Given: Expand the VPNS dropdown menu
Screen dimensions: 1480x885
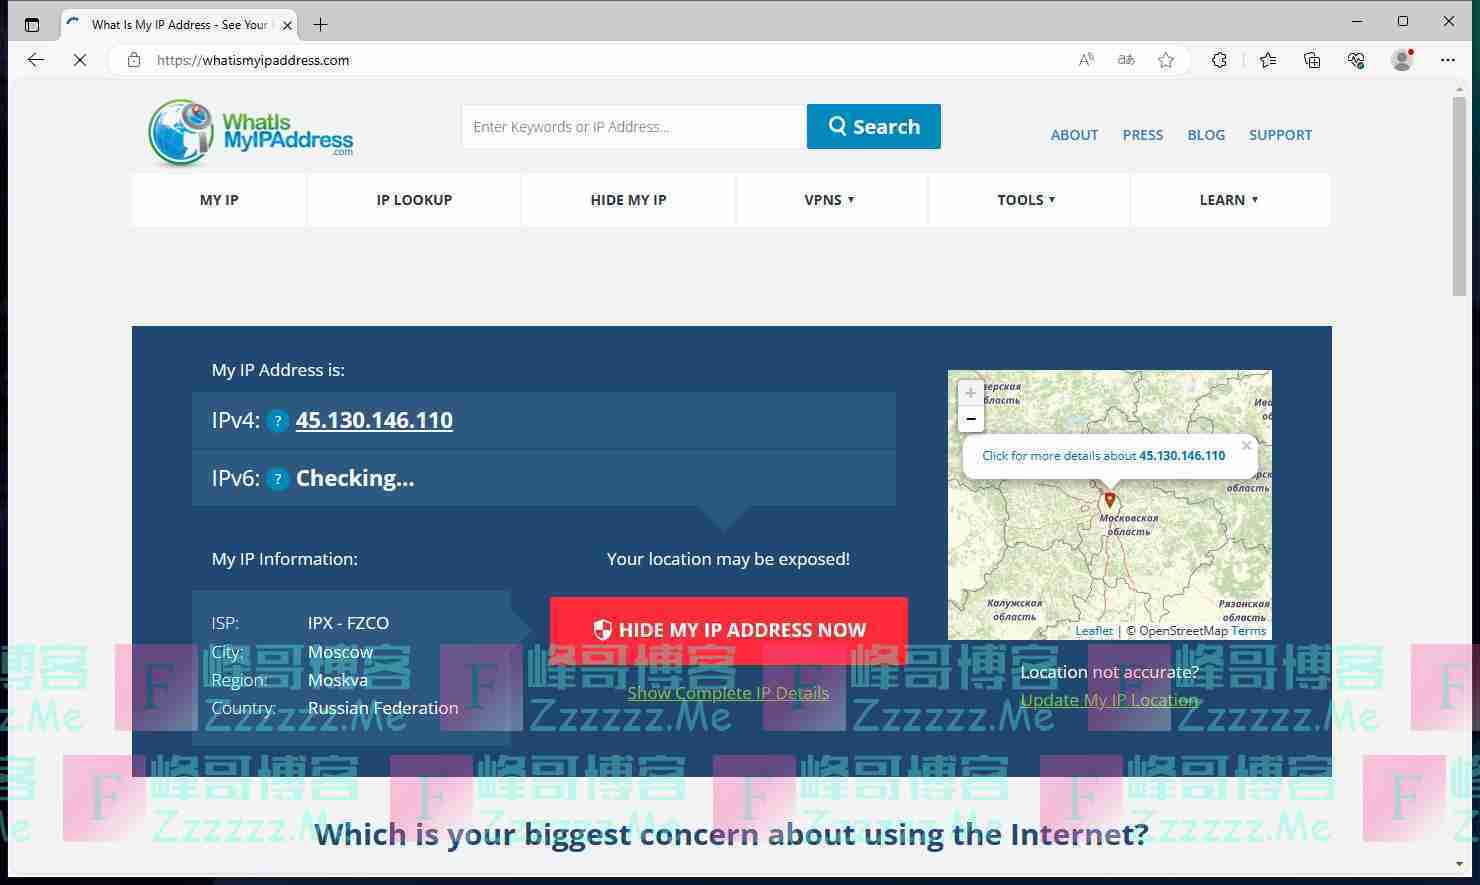Looking at the screenshot, I should (829, 200).
